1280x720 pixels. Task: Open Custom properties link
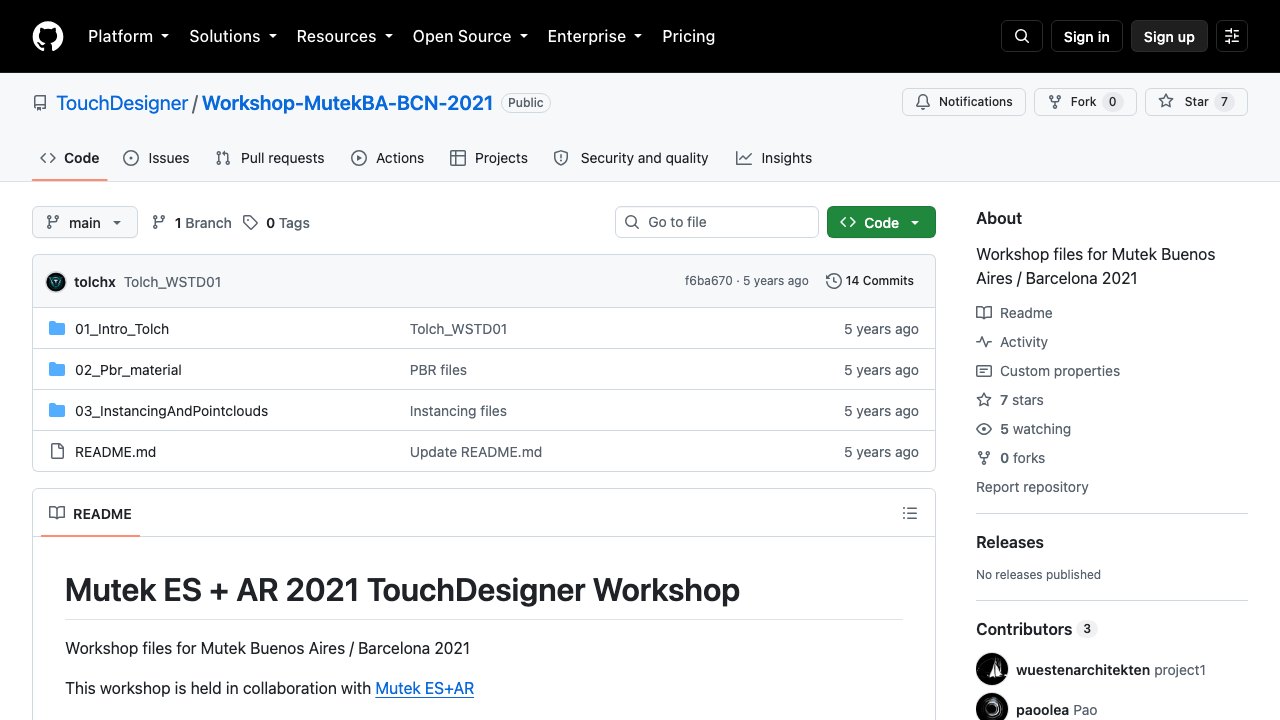coord(1048,371)
